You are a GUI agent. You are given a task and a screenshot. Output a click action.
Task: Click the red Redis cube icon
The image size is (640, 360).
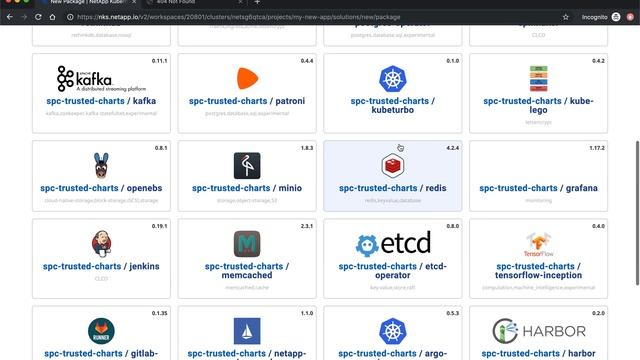click(x=393, y=165)
